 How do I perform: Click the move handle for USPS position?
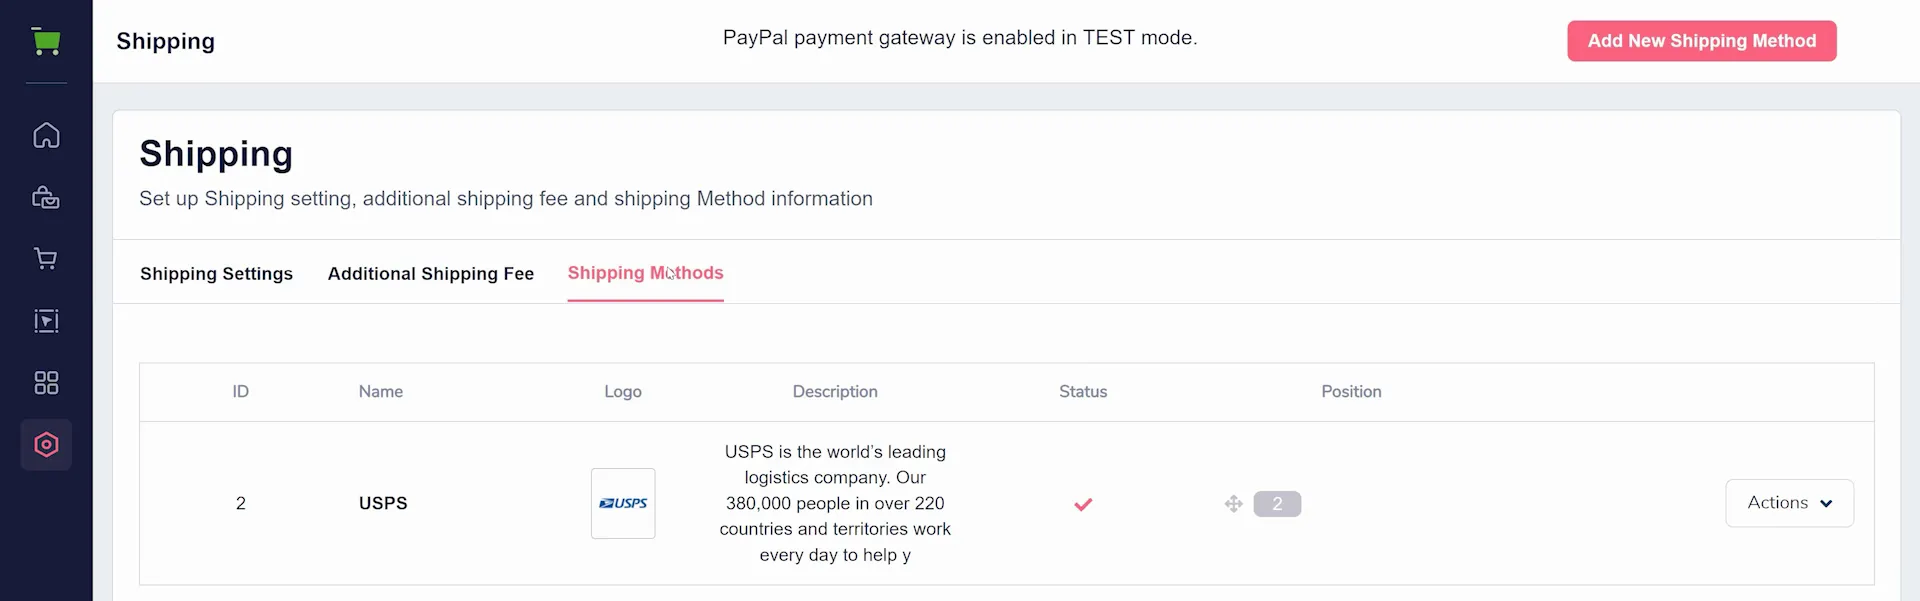(1234, 504)
